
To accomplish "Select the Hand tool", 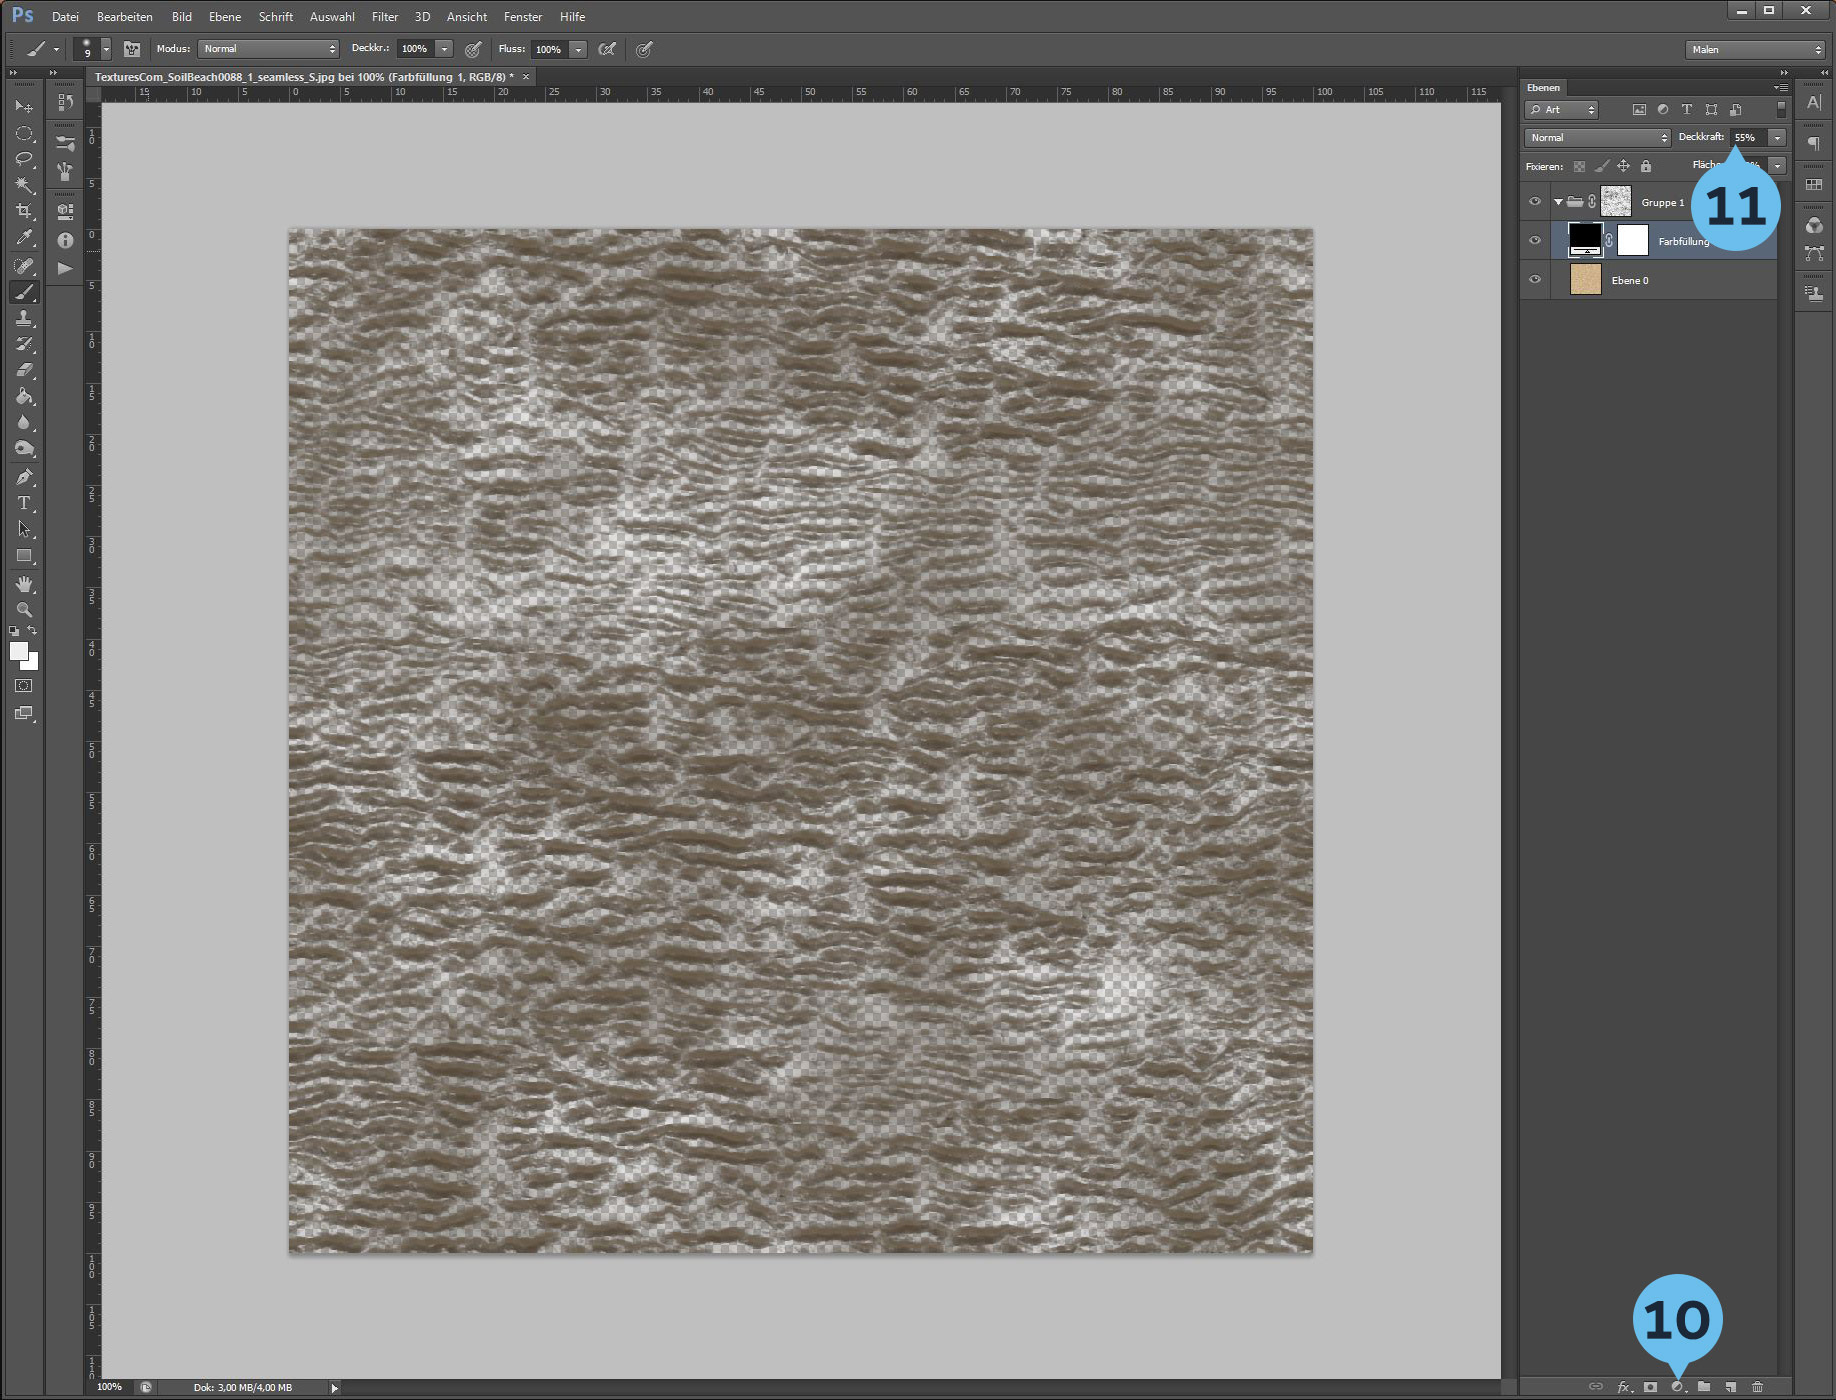I will (x=24, y=584).
